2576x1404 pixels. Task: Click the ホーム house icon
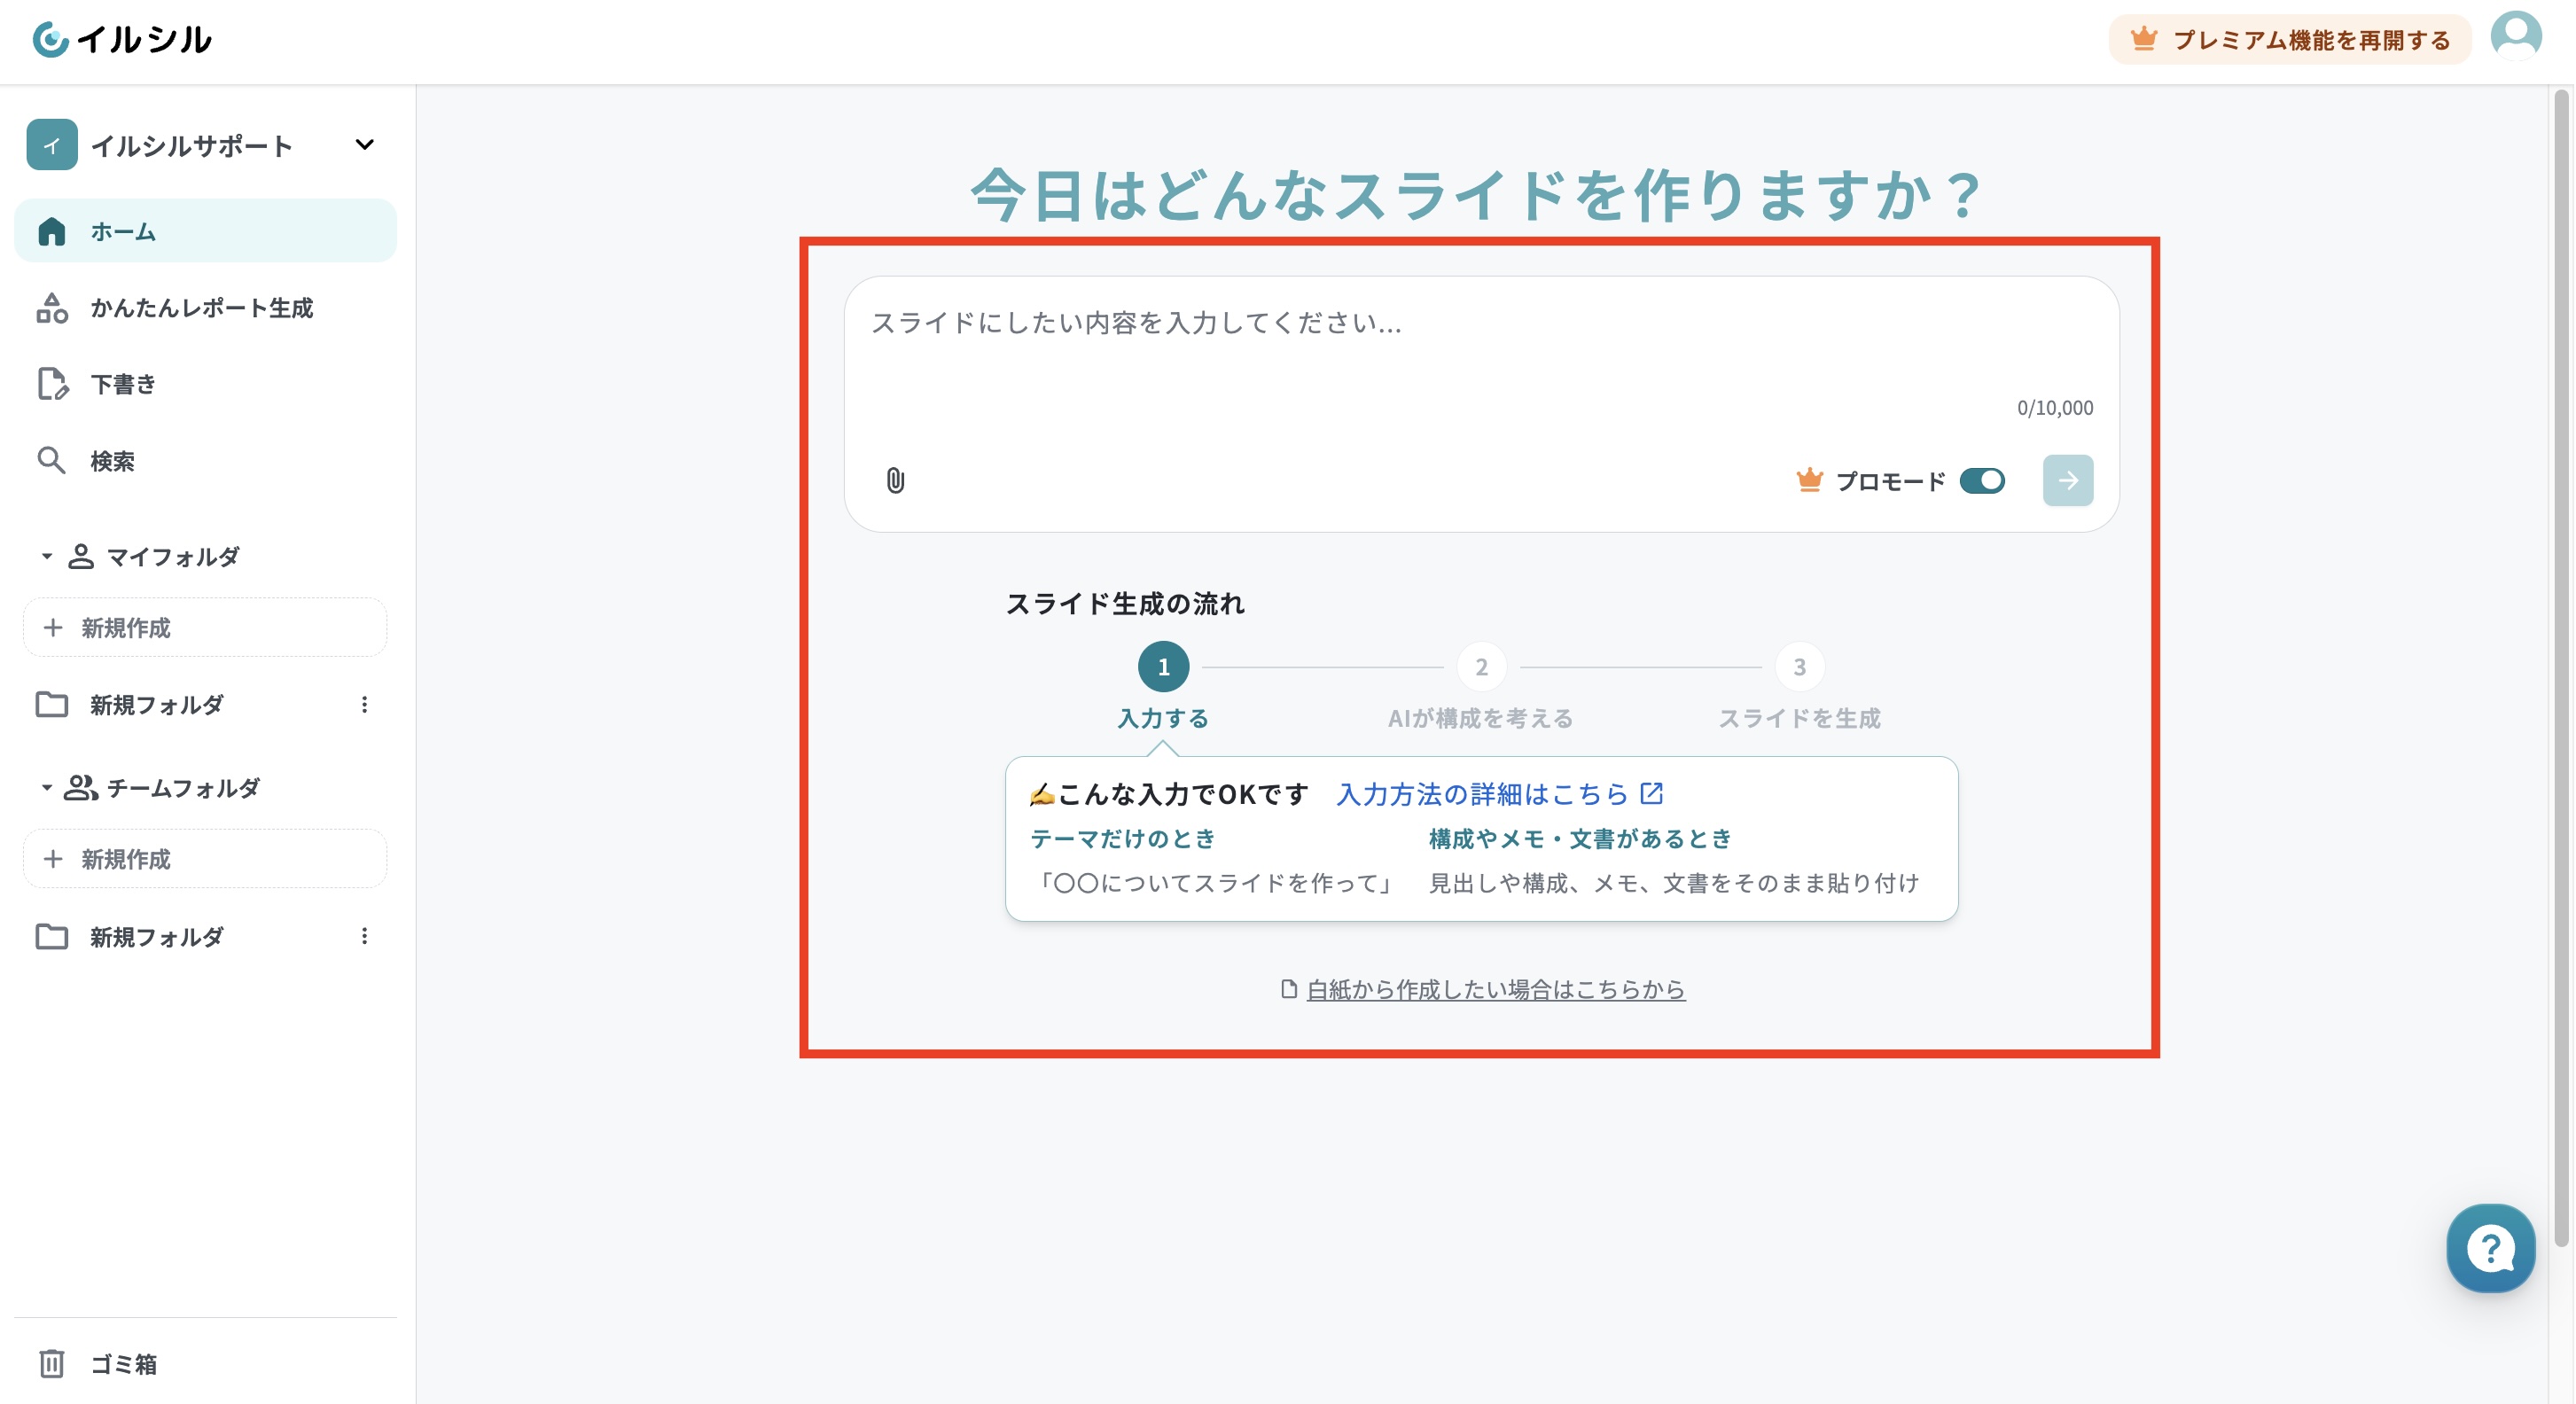click(x=52, y=231)
